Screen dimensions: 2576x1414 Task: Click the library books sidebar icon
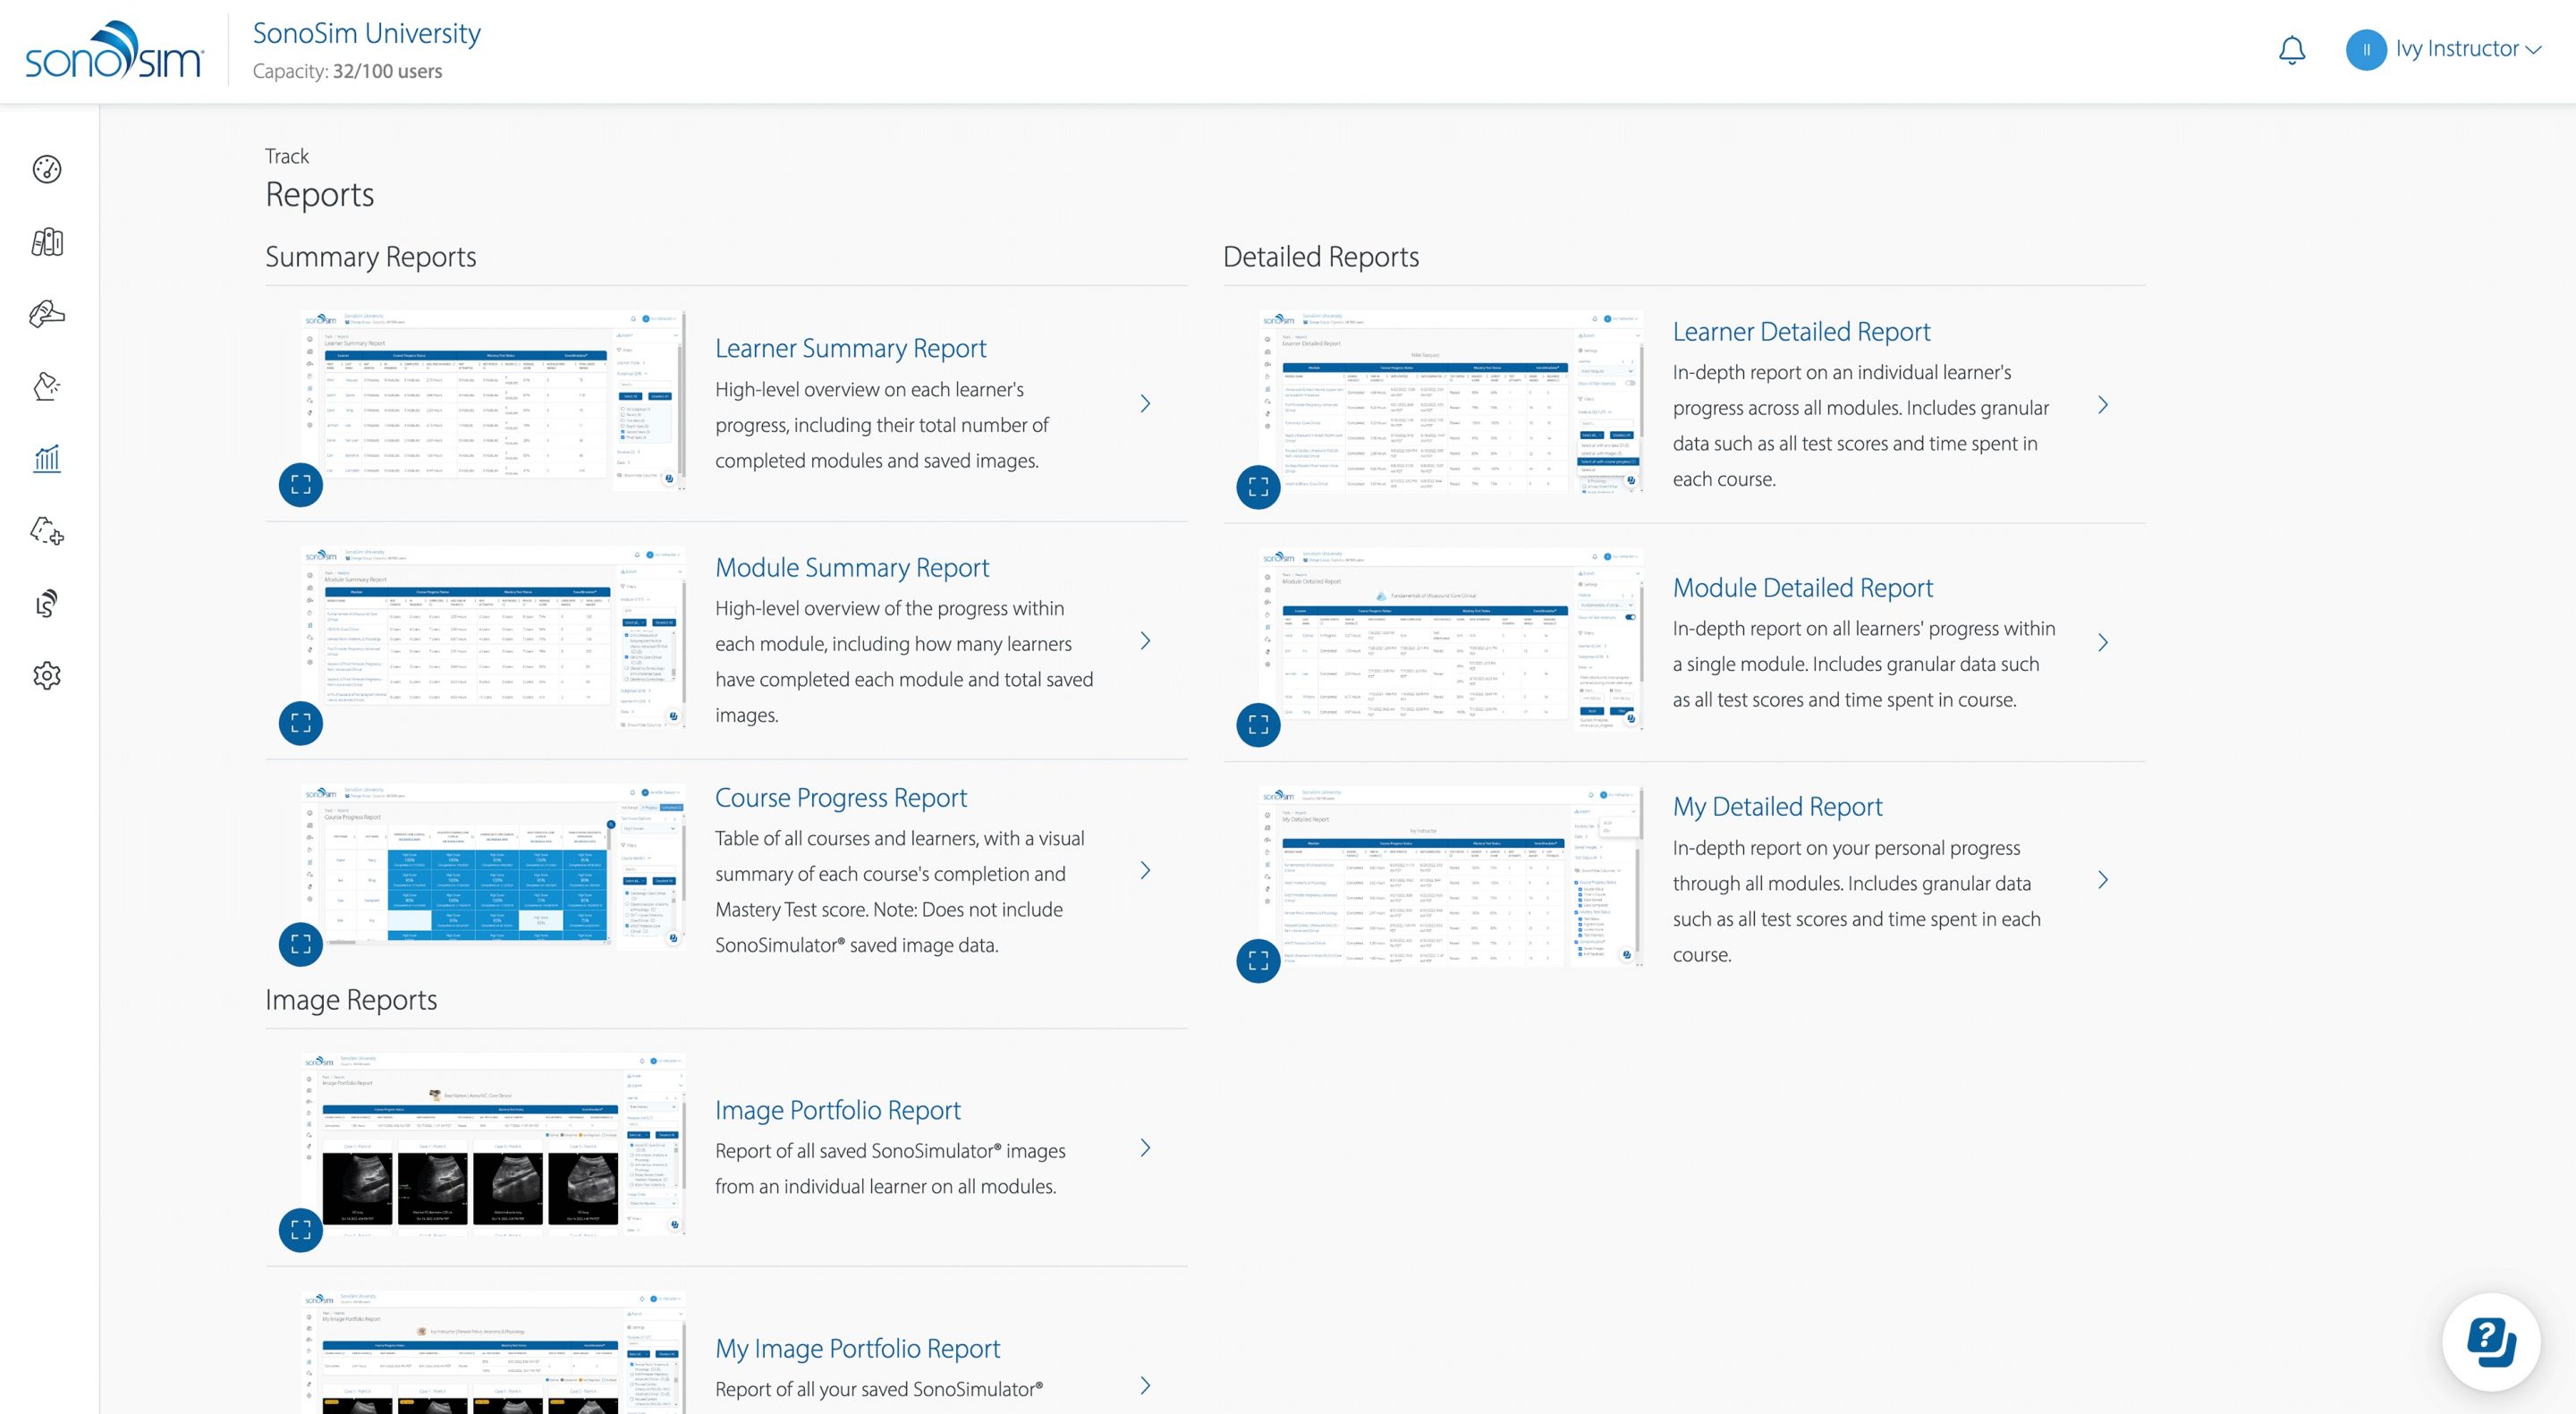point(47,242)
